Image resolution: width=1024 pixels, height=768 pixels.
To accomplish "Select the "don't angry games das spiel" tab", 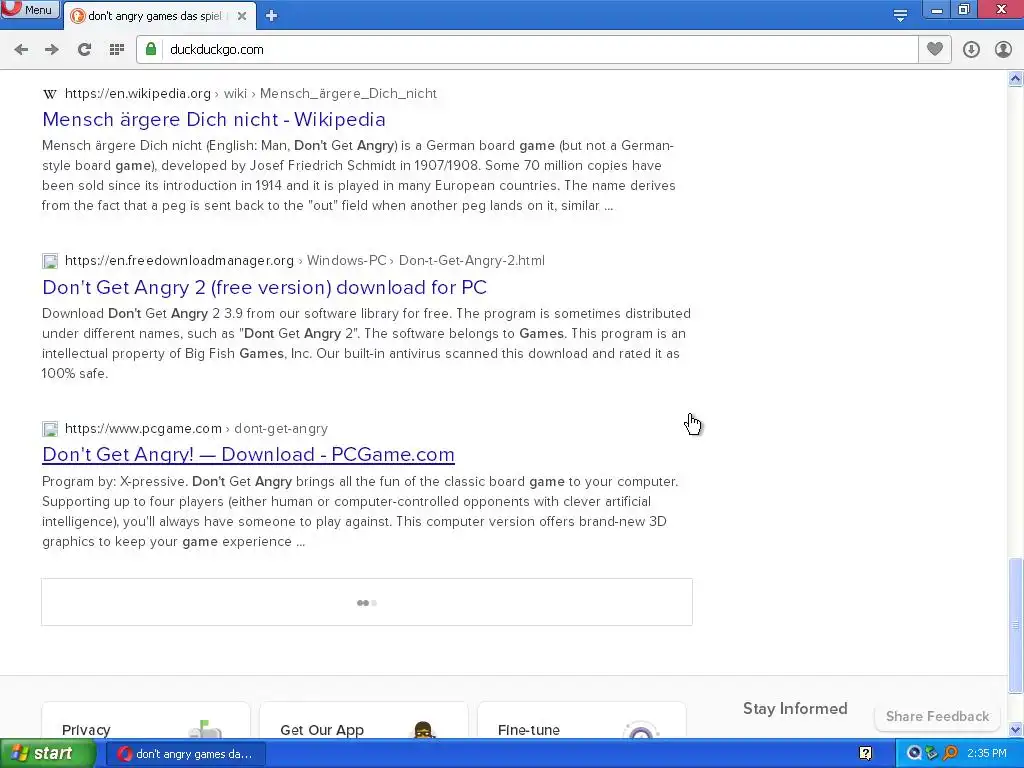I will (x=155, y=16).
